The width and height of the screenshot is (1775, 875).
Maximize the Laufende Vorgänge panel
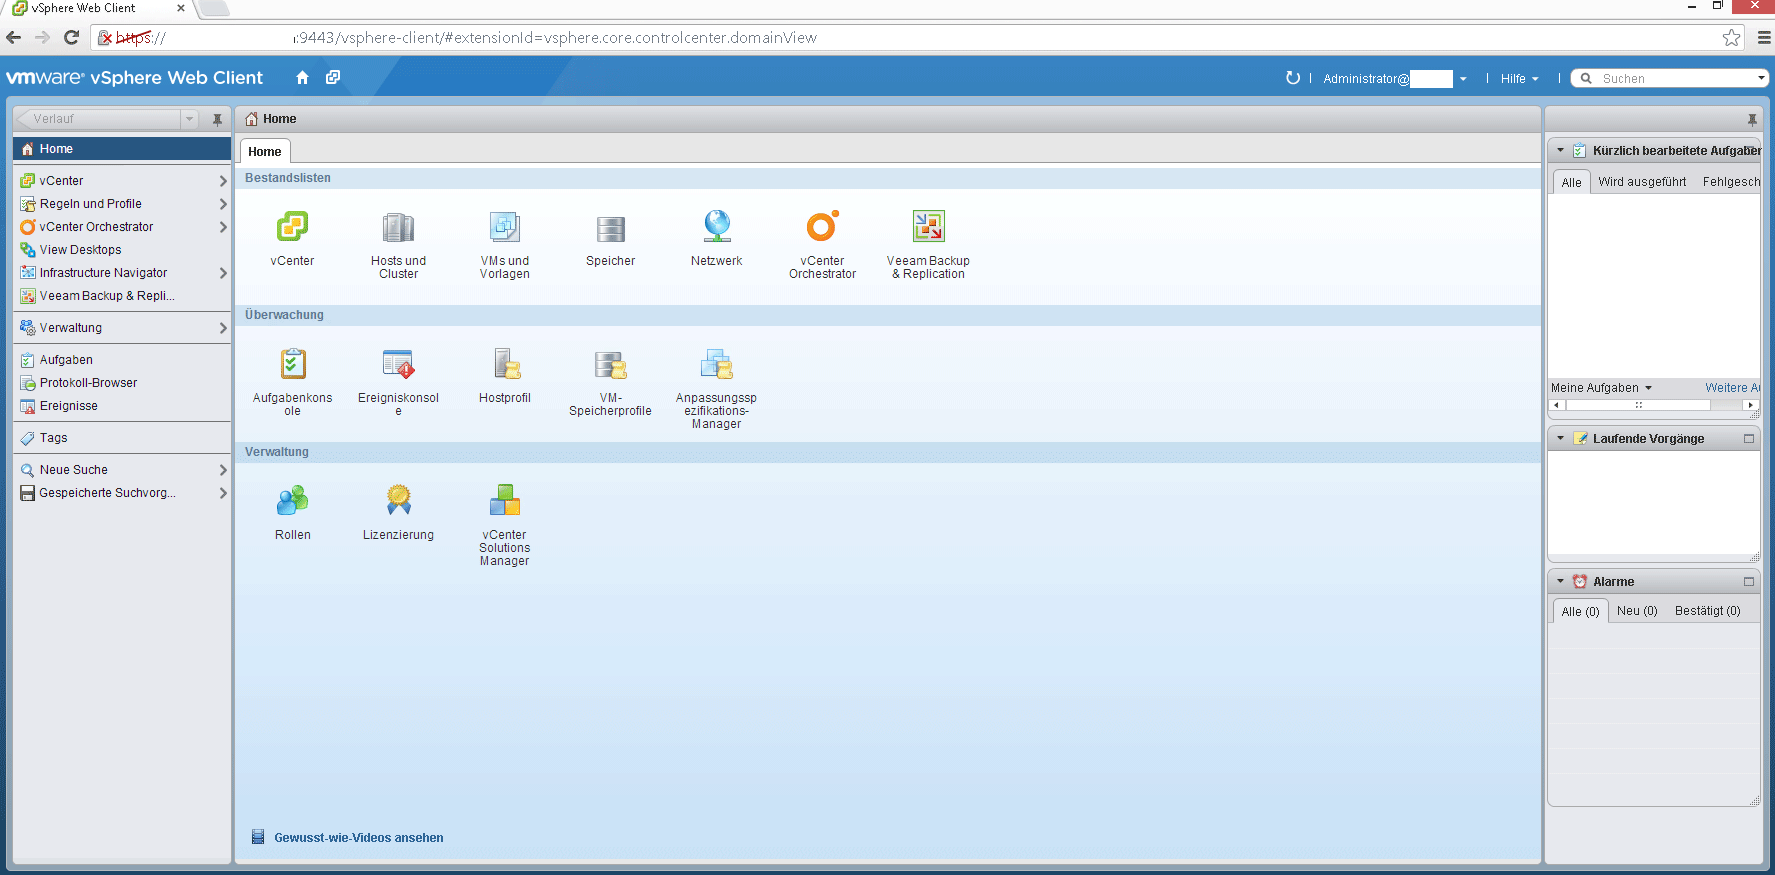coord(1749,439)
